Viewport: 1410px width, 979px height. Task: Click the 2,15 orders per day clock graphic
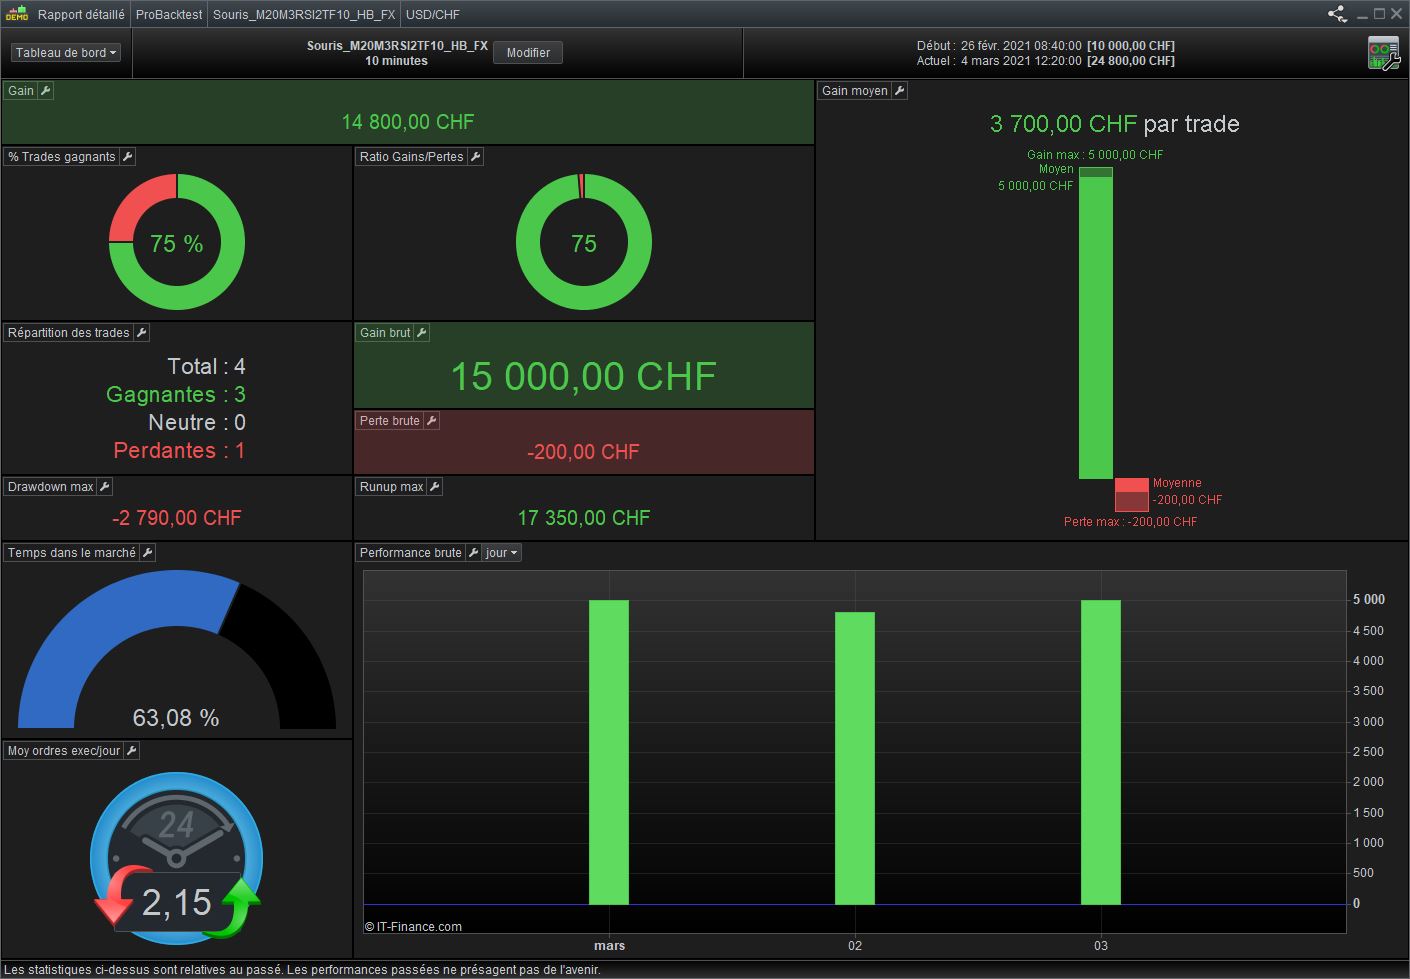pyautogui.click(x=177, y=859)
